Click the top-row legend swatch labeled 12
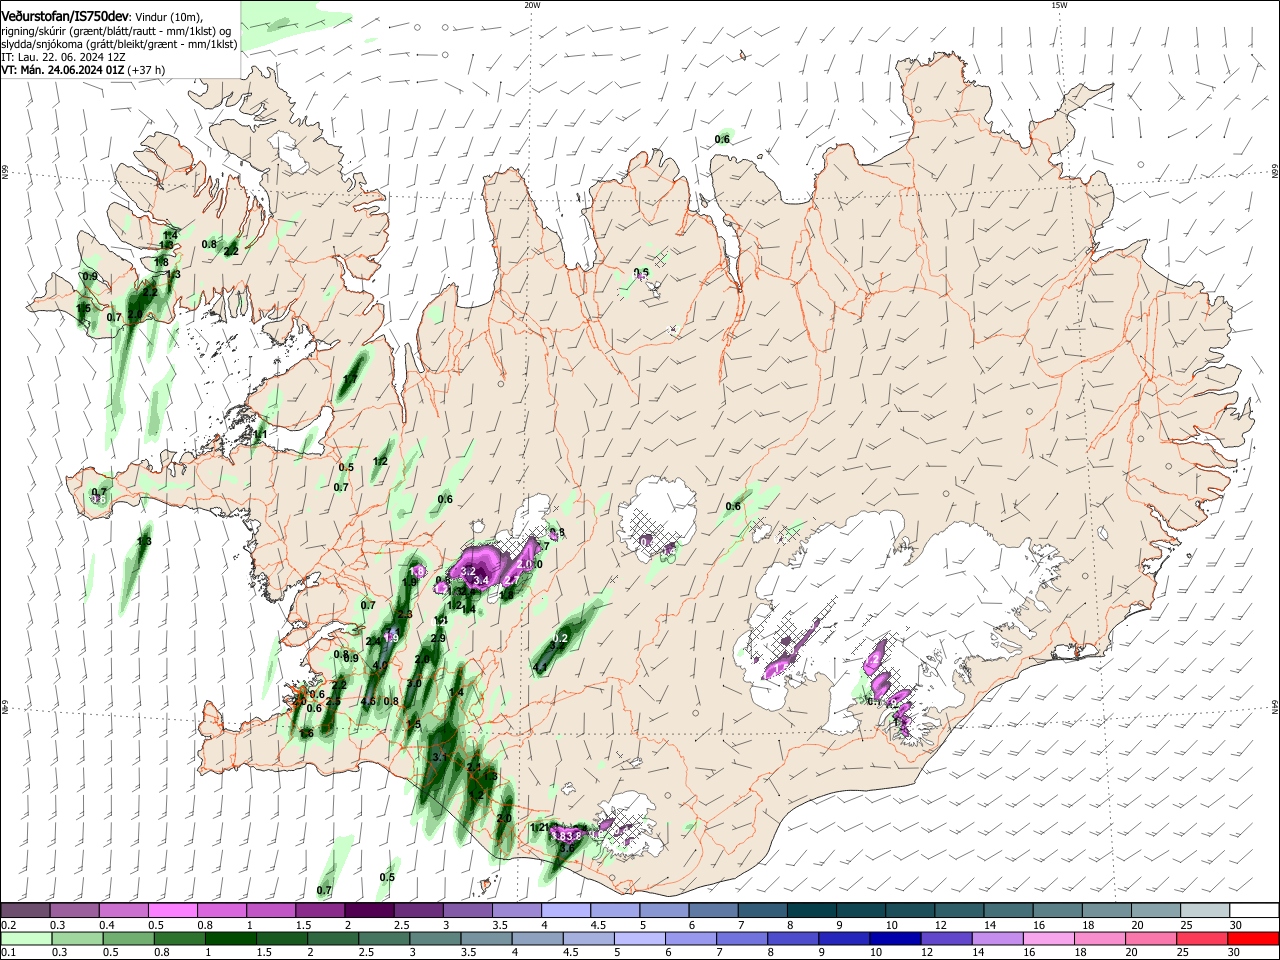Screen dimensions: 1280x960 960,910
